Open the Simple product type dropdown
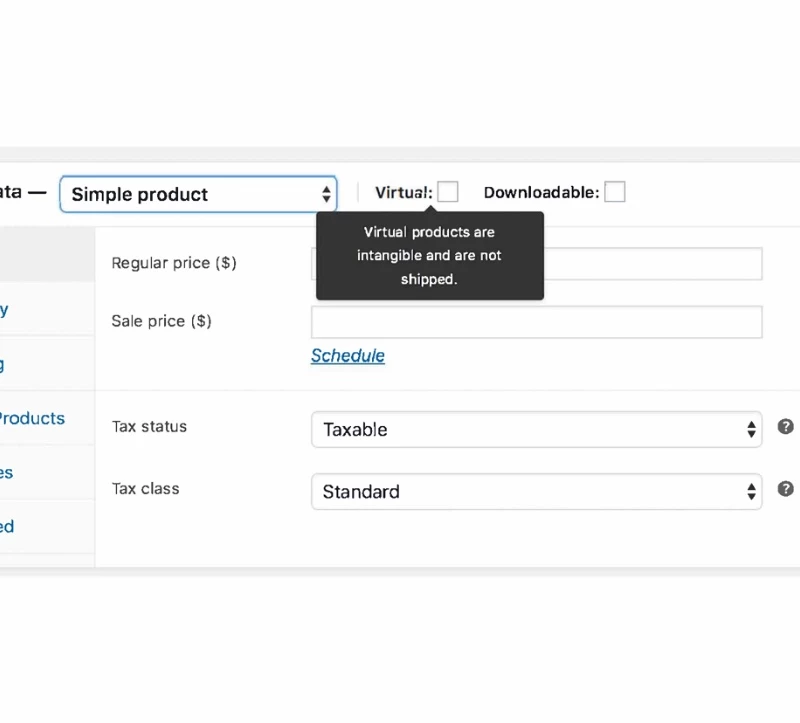 198,194
